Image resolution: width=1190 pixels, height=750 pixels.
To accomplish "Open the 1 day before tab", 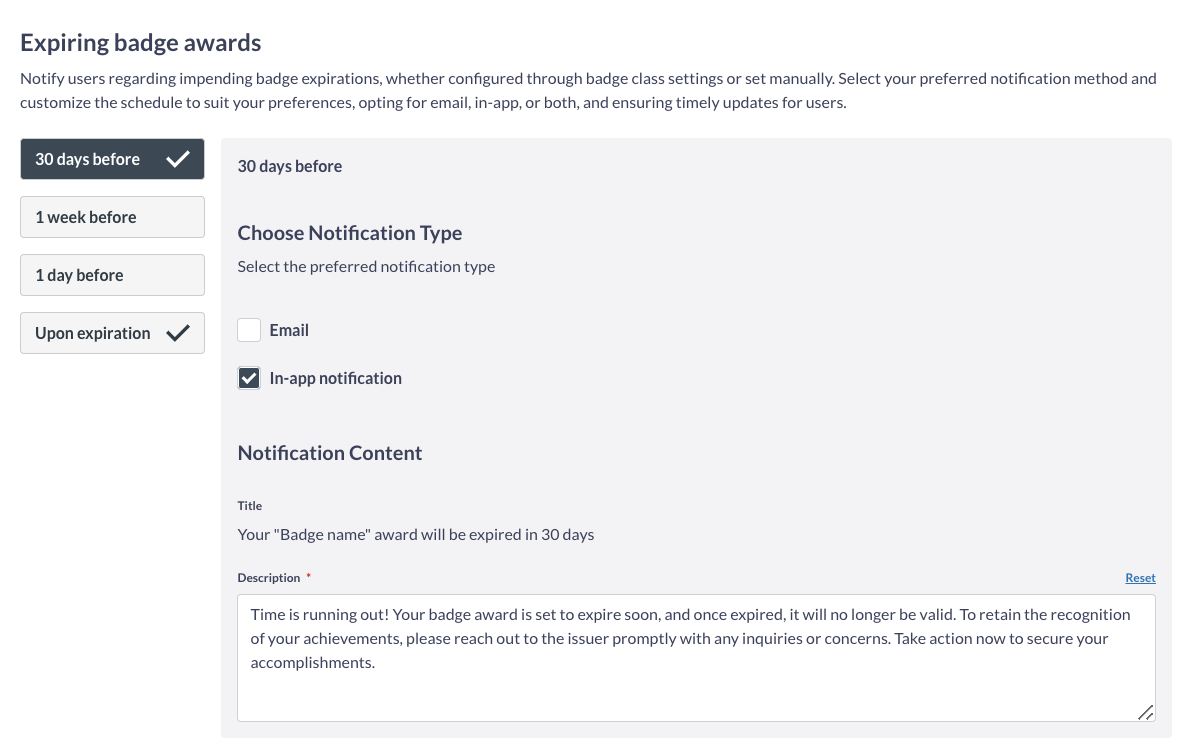I will [112, 275].
